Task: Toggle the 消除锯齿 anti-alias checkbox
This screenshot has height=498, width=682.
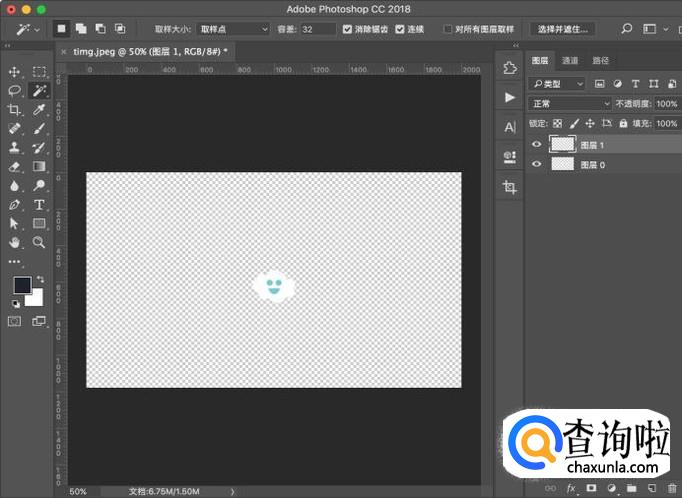Action: click(x=347, y=30)
